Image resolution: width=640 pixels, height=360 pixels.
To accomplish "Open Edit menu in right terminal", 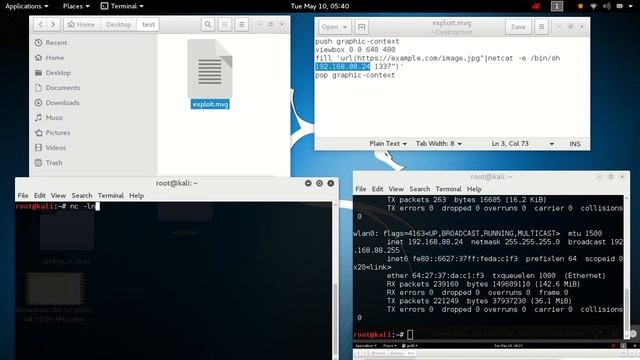I will tap(378, 189).
